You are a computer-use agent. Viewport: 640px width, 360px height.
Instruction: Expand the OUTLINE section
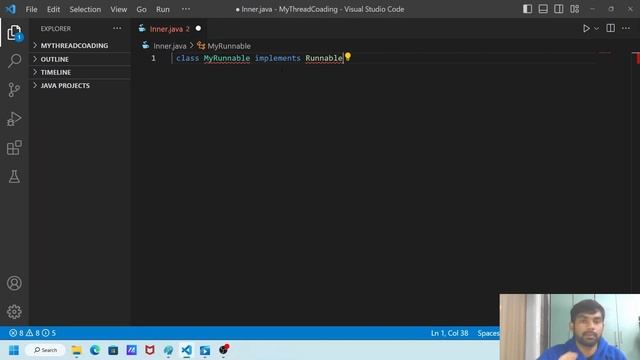click(80, 59)
